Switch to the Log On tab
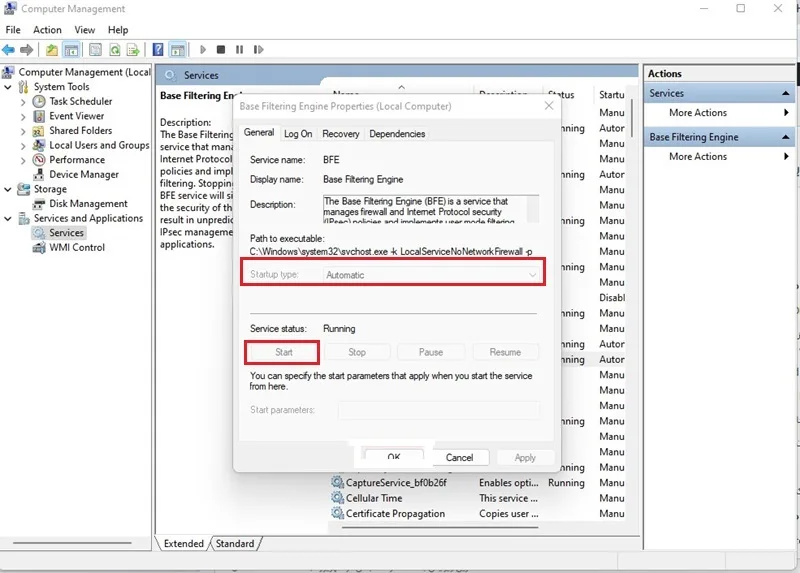This screenshot has height=573, width=800. click(298, 134)
